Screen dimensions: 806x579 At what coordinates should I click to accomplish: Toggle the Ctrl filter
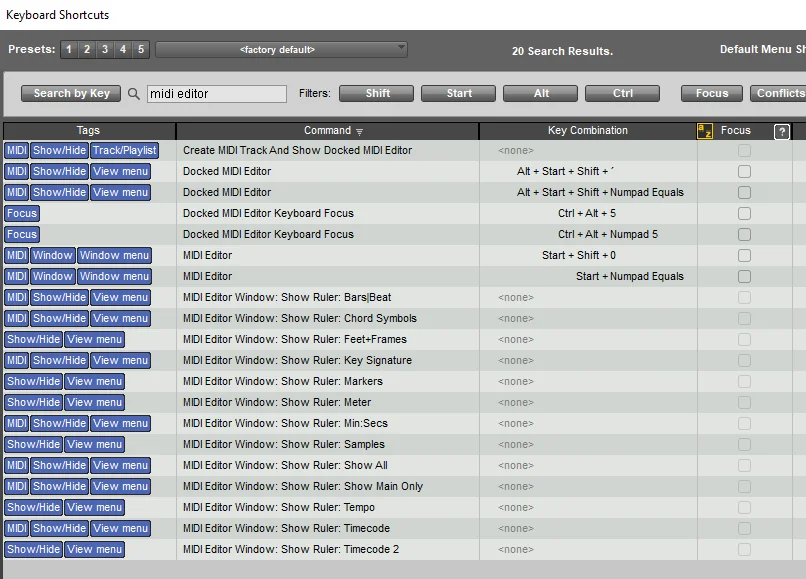[x=622, y=94]
